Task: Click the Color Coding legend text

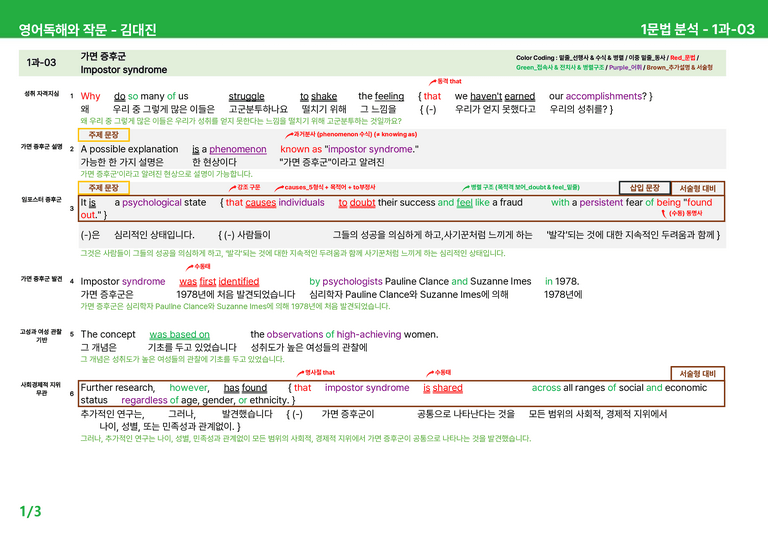Action: pos(614,63)
